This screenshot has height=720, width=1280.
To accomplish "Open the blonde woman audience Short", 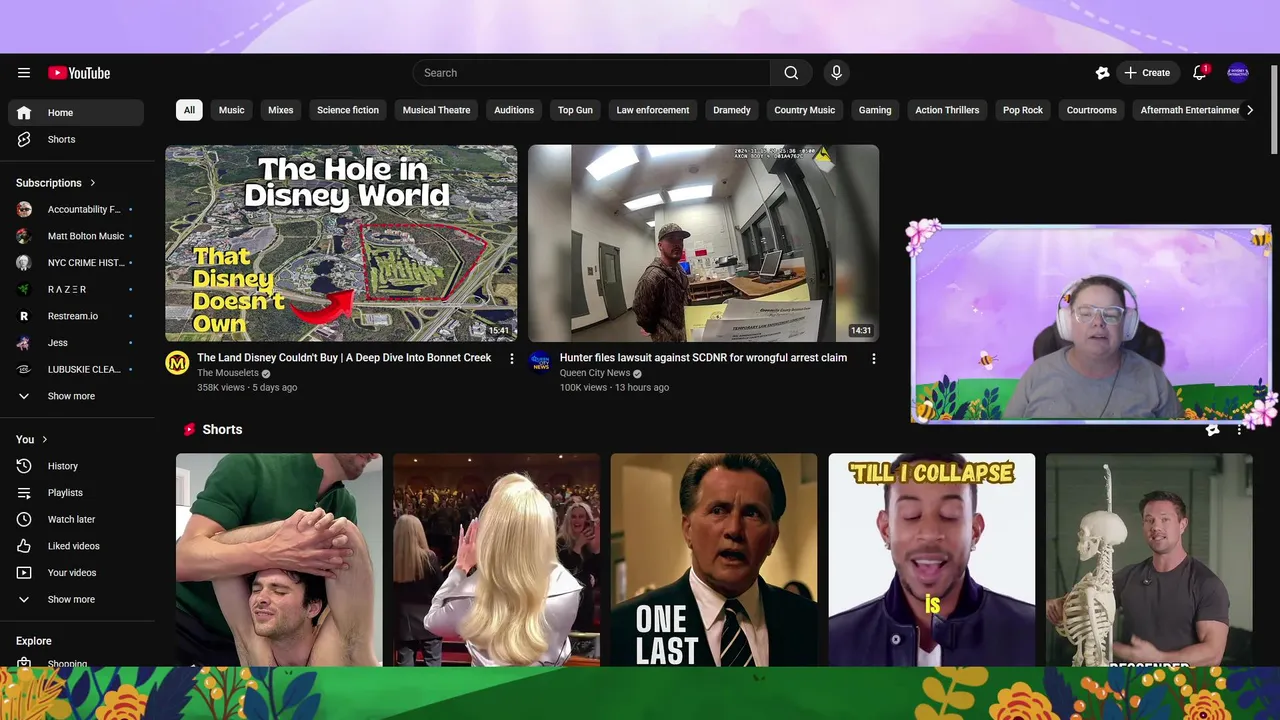I will coord(496,560).
